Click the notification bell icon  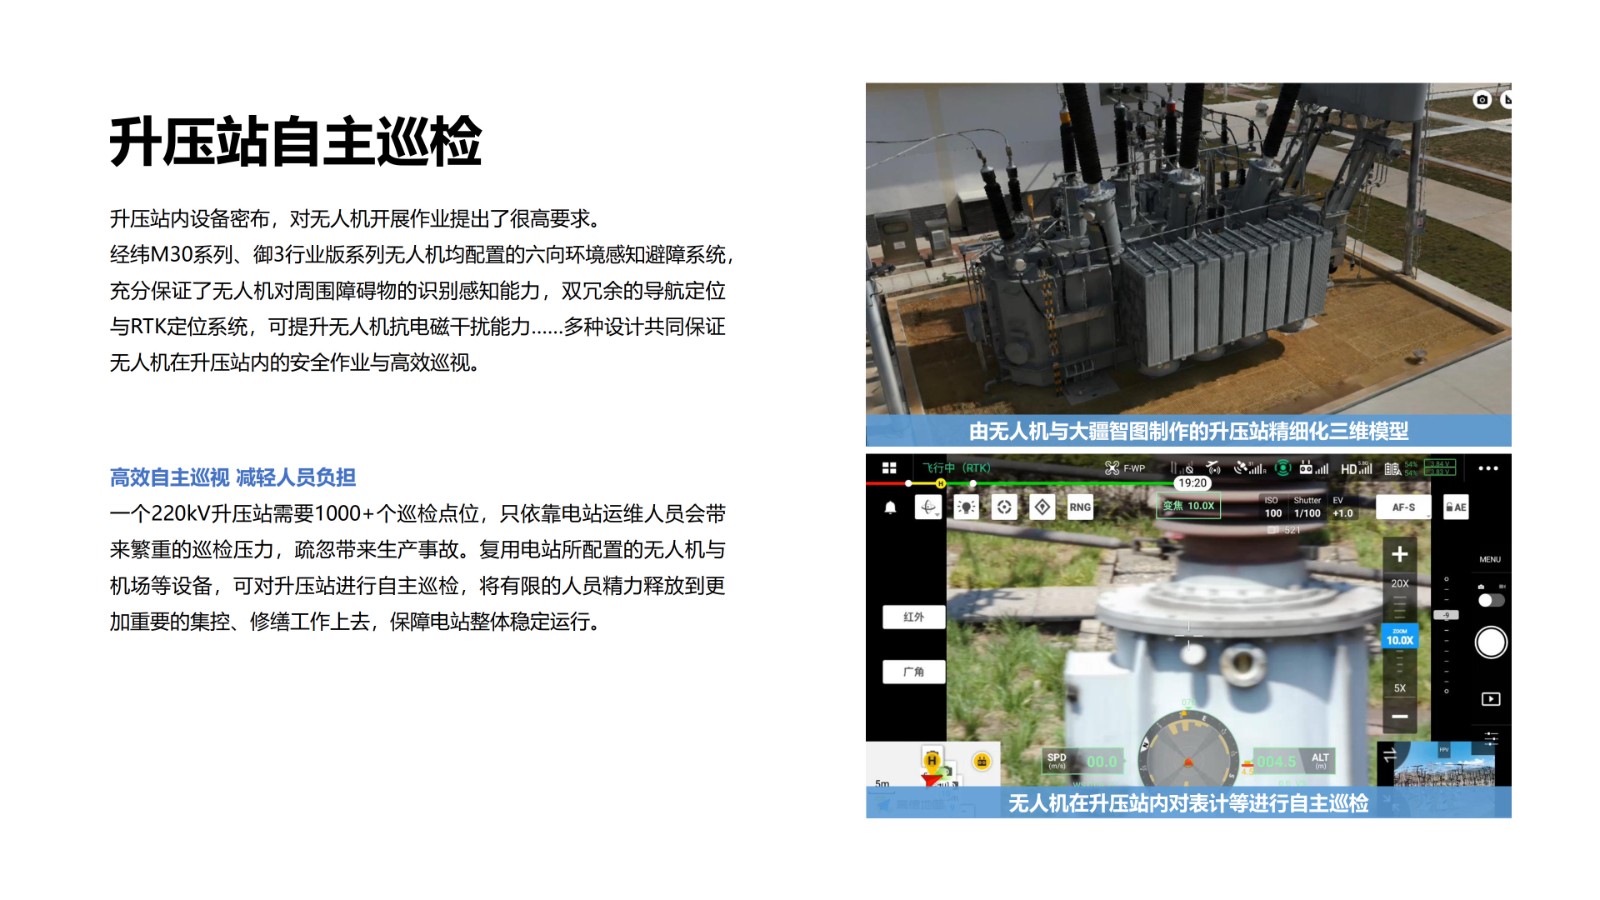tap(890, 508)
